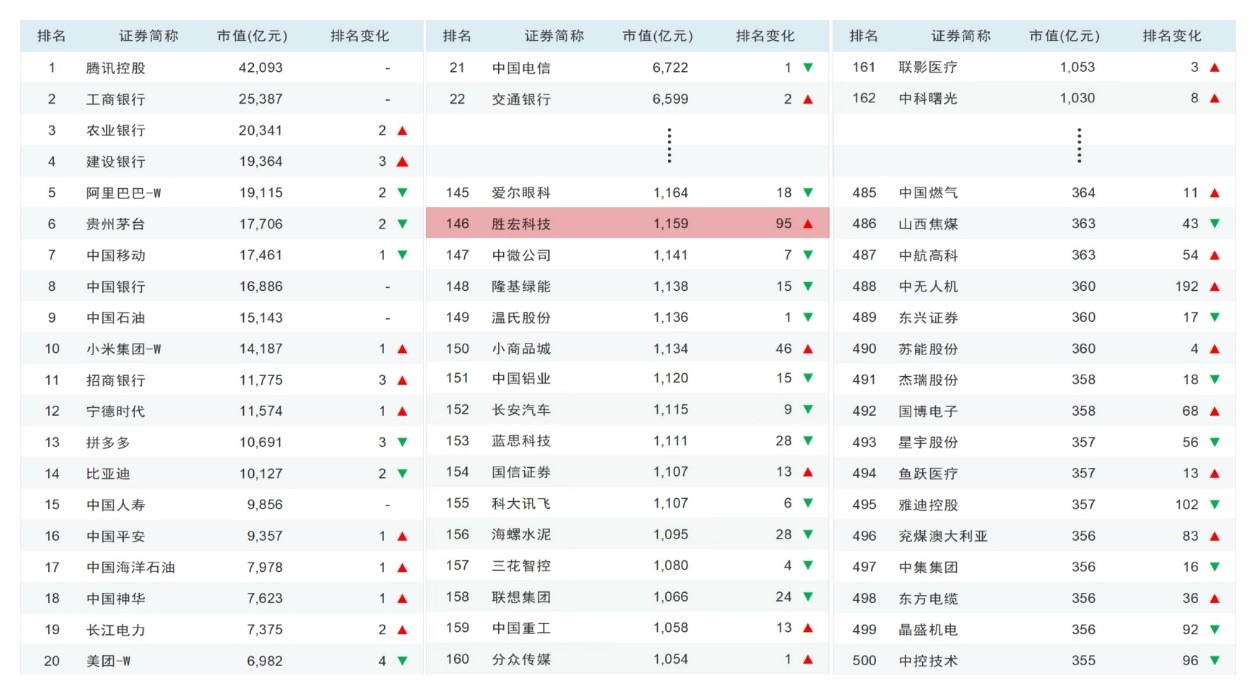
Task: Open the 贵州茅台 stock entry
Action: [x=115, y=225]
